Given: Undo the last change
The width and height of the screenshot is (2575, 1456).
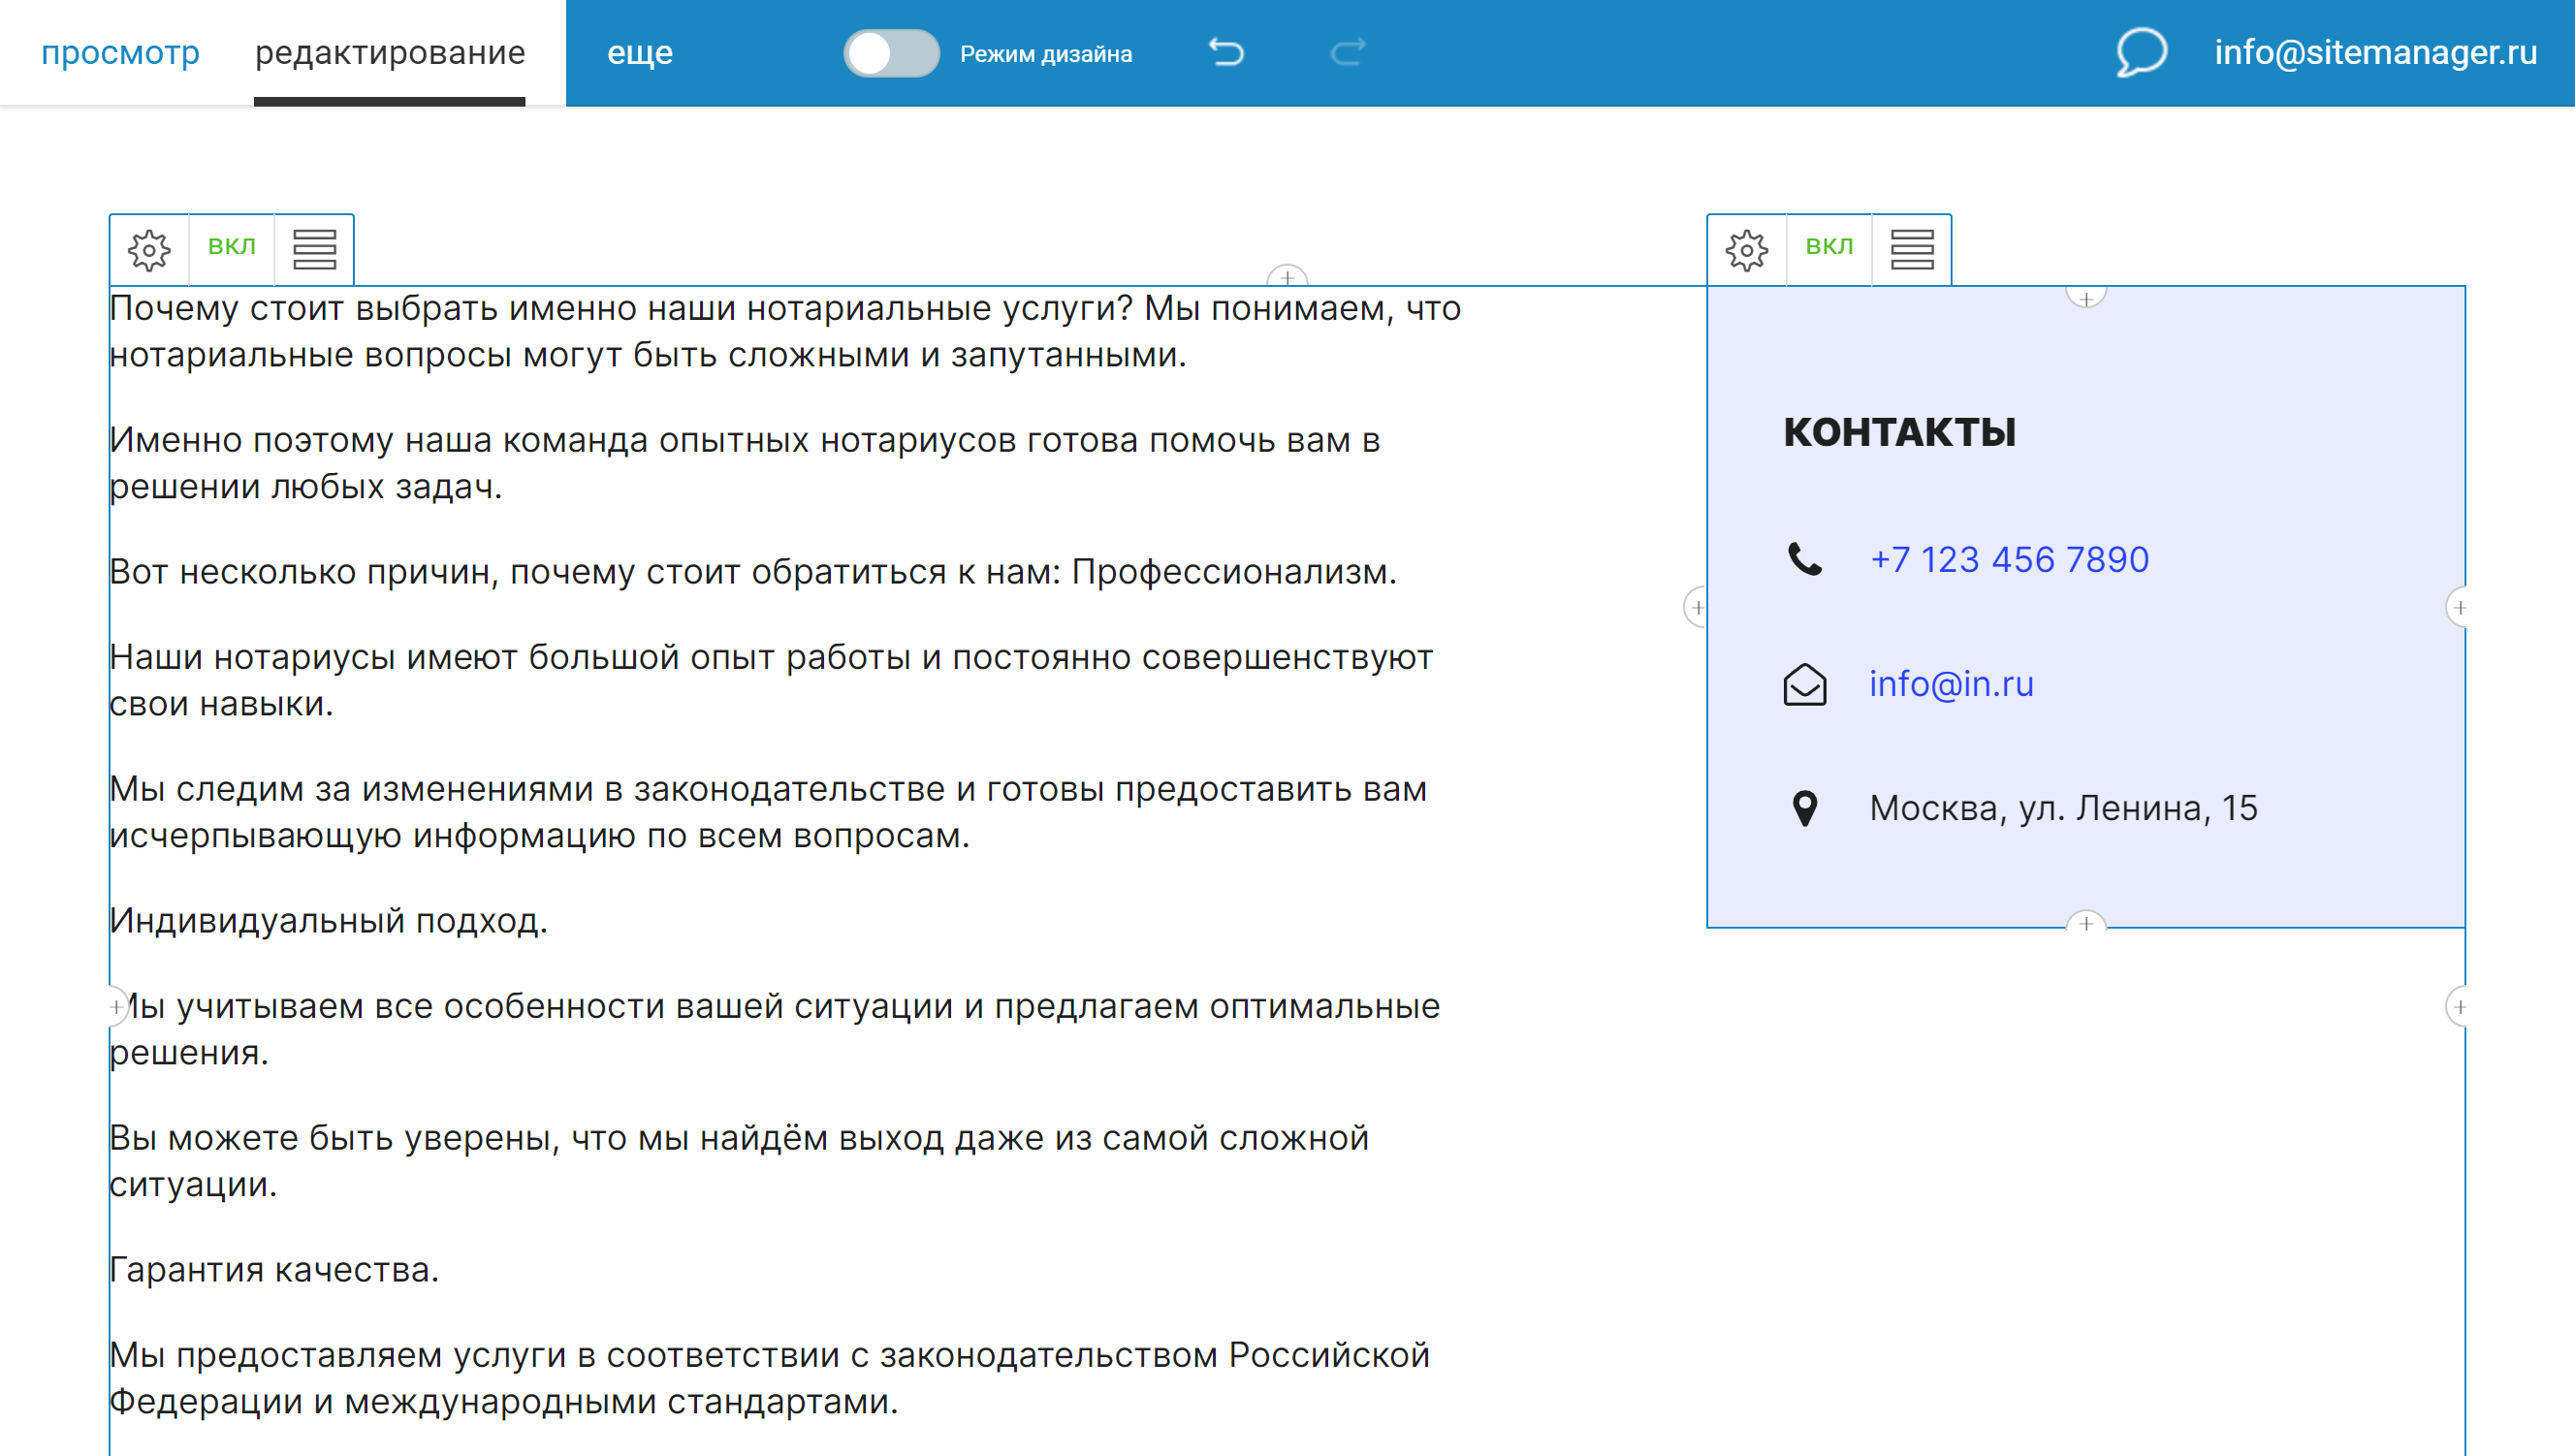Looking at the screenshot, I should click(1227, 51).
